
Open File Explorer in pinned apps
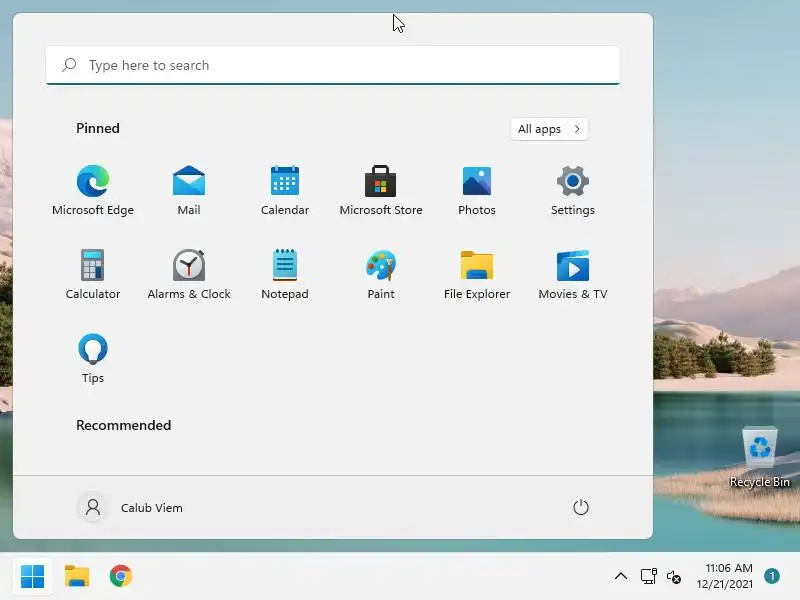(x=477, y=274)
